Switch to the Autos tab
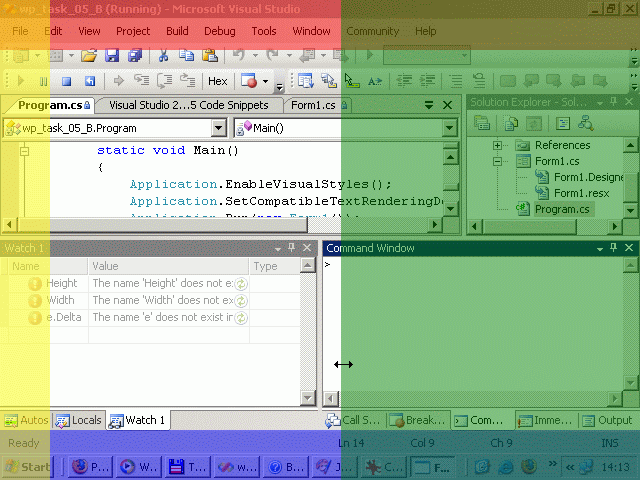 27,420
